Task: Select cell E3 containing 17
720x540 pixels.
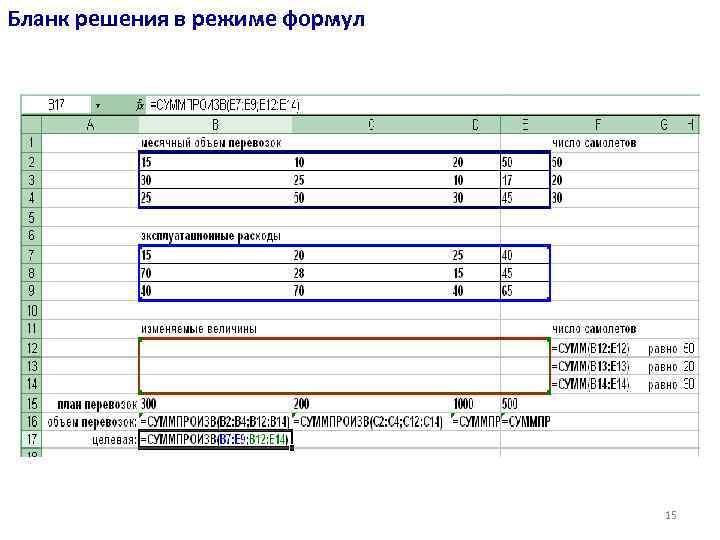Action: [x=525, y=180]
